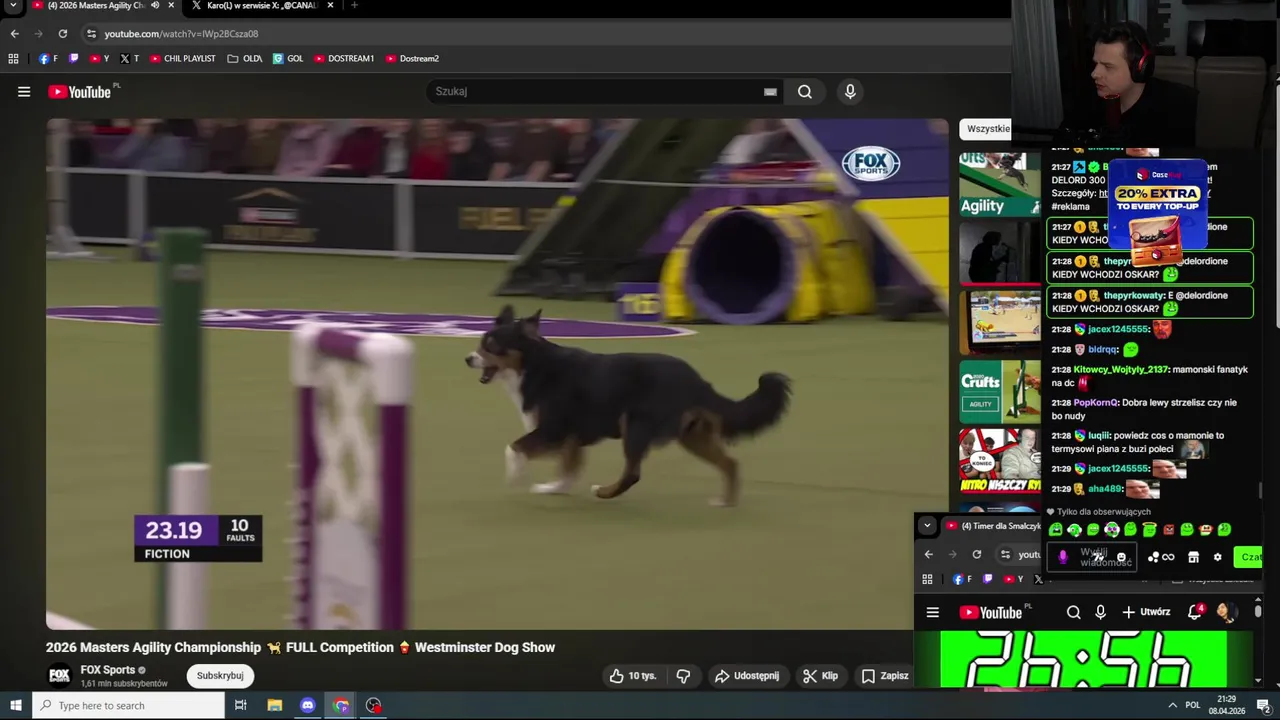Open the Crufts agility recommended thumbnail
This screenshot has width=1280, height=720.
coord(1000,391)
